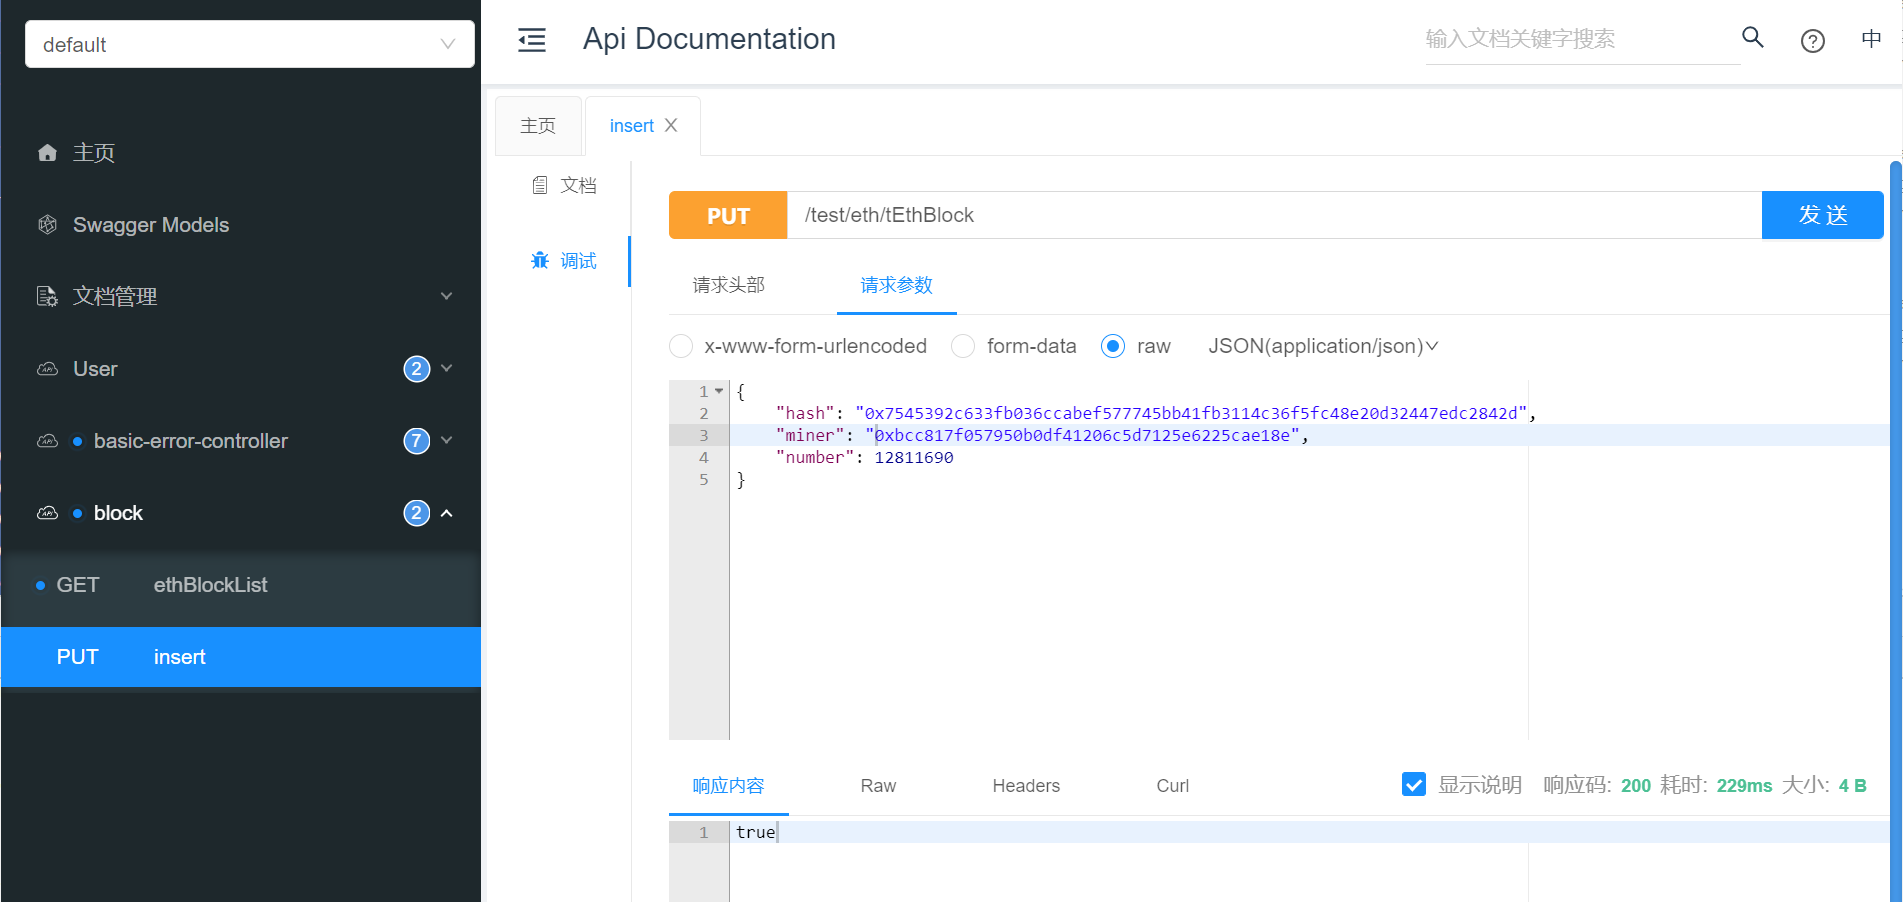Click the document keyword search field
Image resolution: width=1903 pixels, height=902 pixels.
[1583, 39]
